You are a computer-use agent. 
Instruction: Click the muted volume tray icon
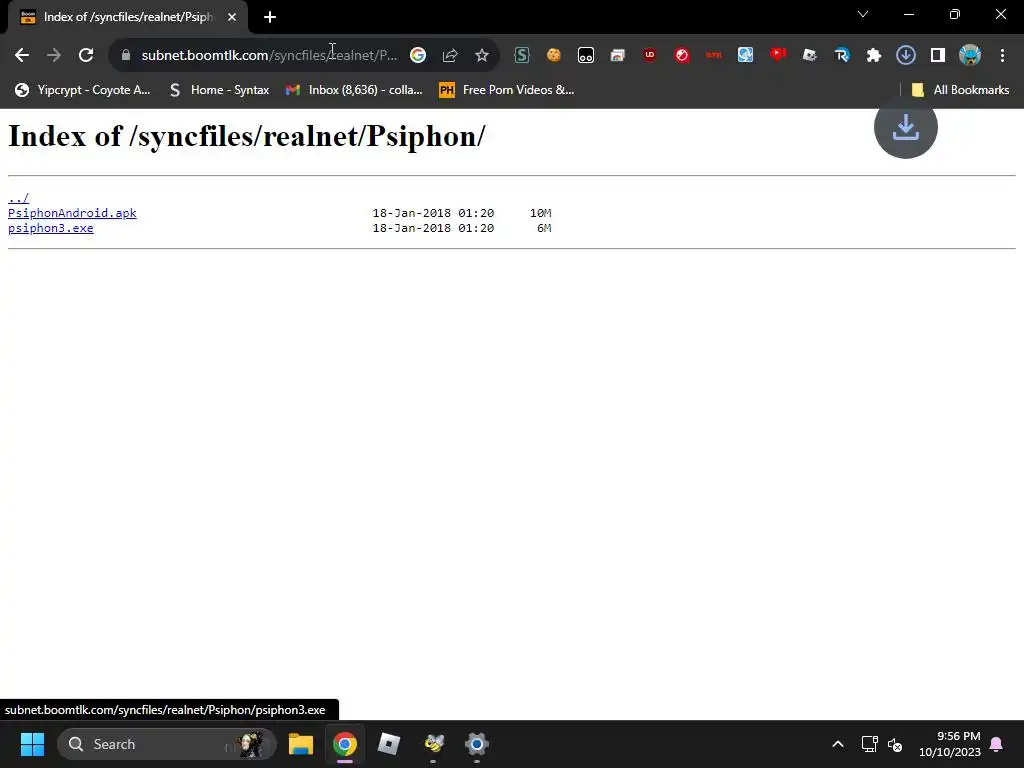(895, 744)
